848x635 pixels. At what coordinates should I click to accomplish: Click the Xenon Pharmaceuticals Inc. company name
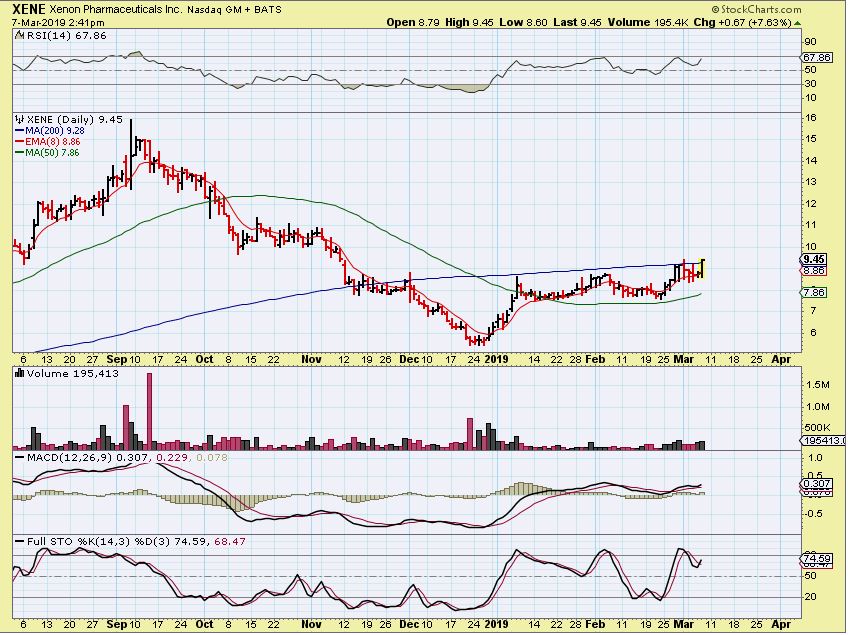click(x=116, y=10)
